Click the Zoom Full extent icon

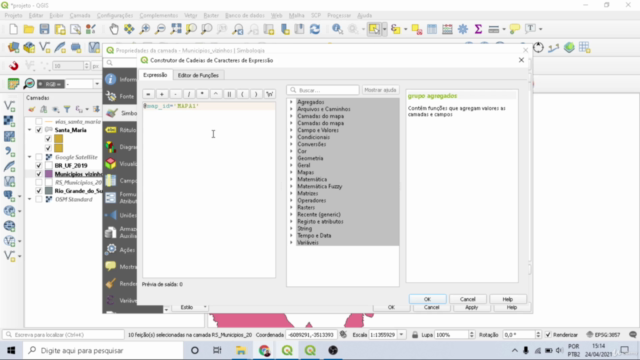[176, 29]
